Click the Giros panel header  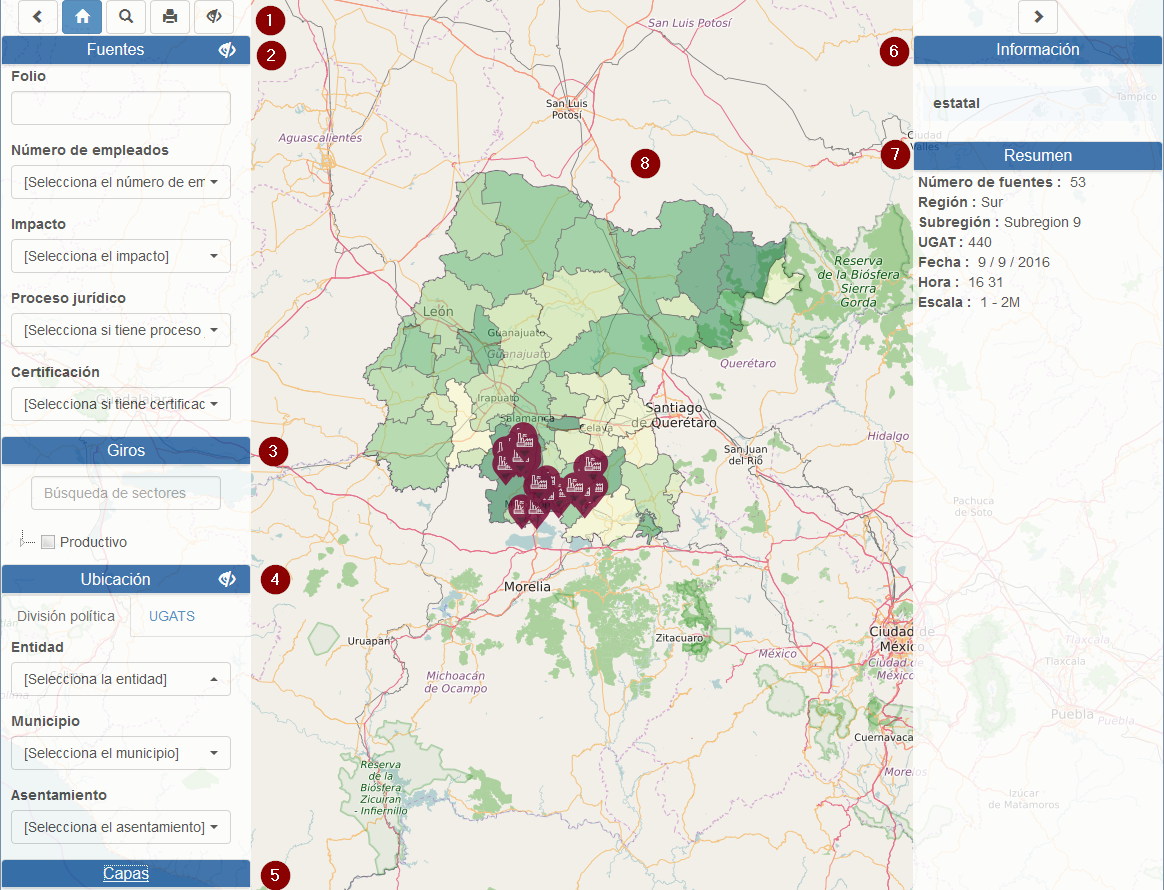pos(126,451)
